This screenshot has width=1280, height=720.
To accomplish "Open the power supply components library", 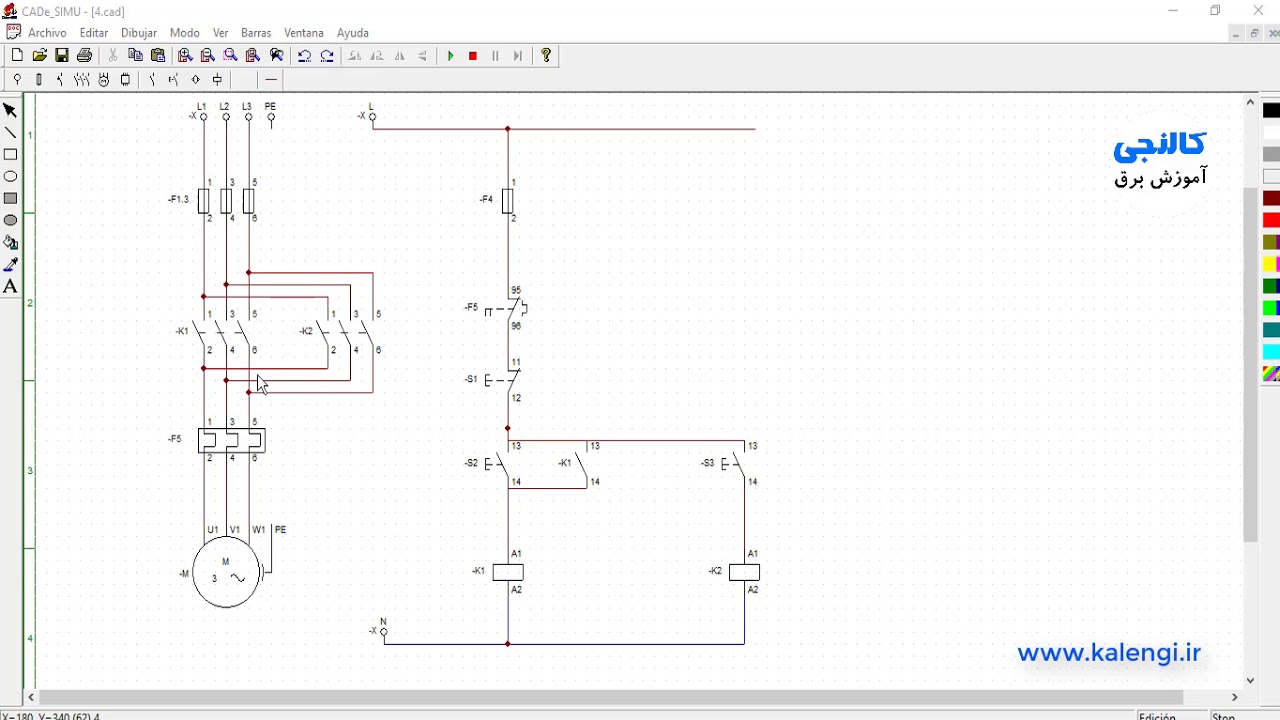I will coord(17,80).
